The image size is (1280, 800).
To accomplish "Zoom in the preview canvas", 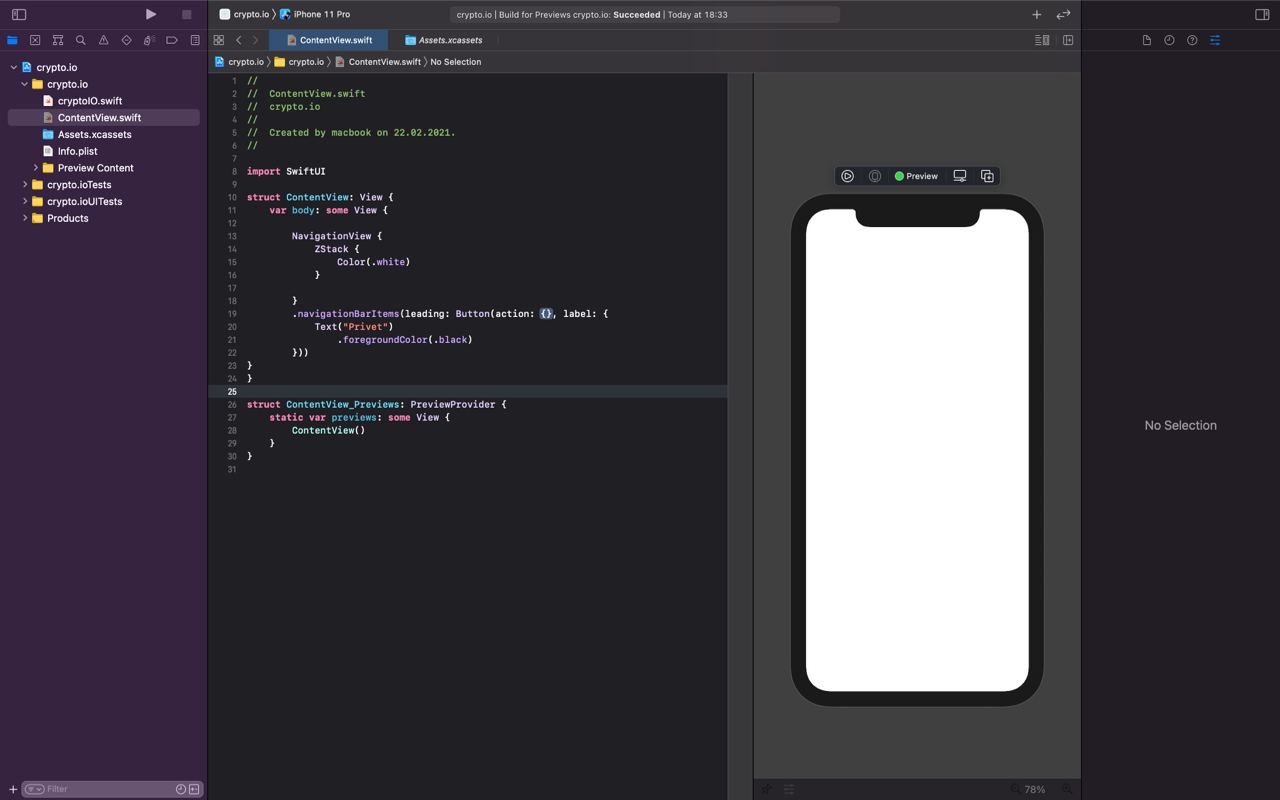I will tap(1067, 789).
